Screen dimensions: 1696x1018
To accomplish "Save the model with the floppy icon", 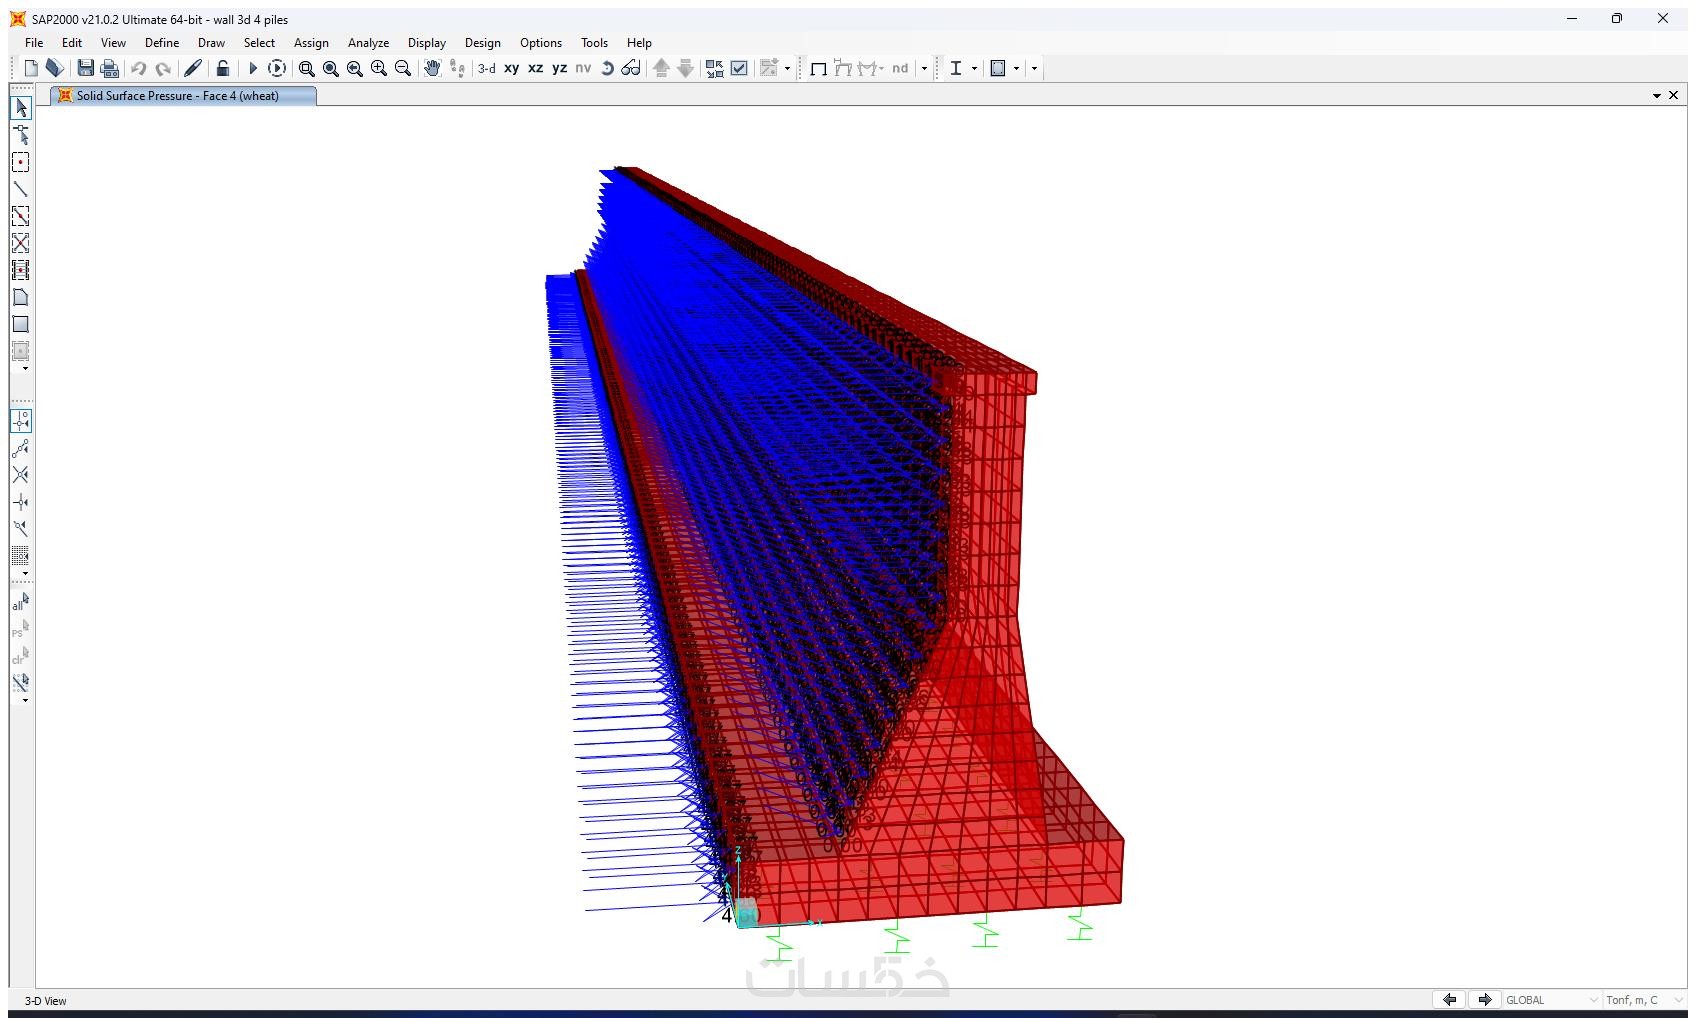I will (x=86, y=68).
